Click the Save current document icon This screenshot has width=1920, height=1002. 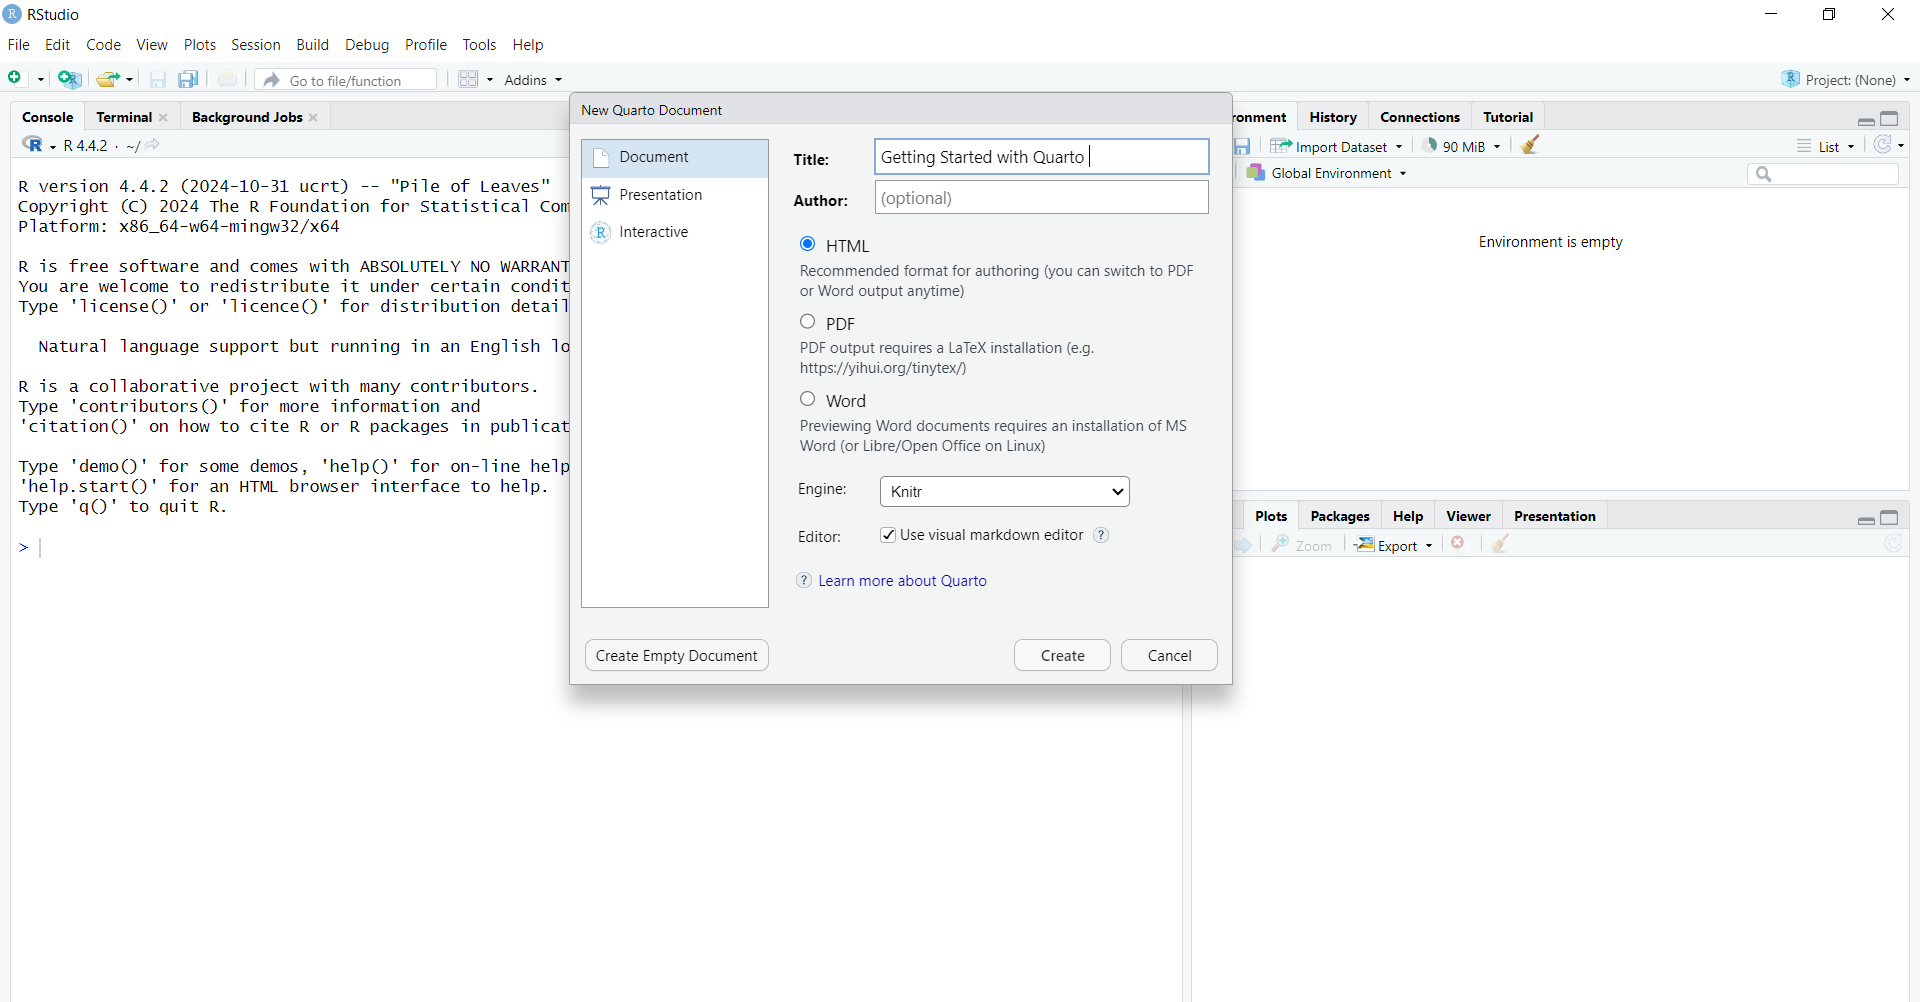(x=157, y=80)
